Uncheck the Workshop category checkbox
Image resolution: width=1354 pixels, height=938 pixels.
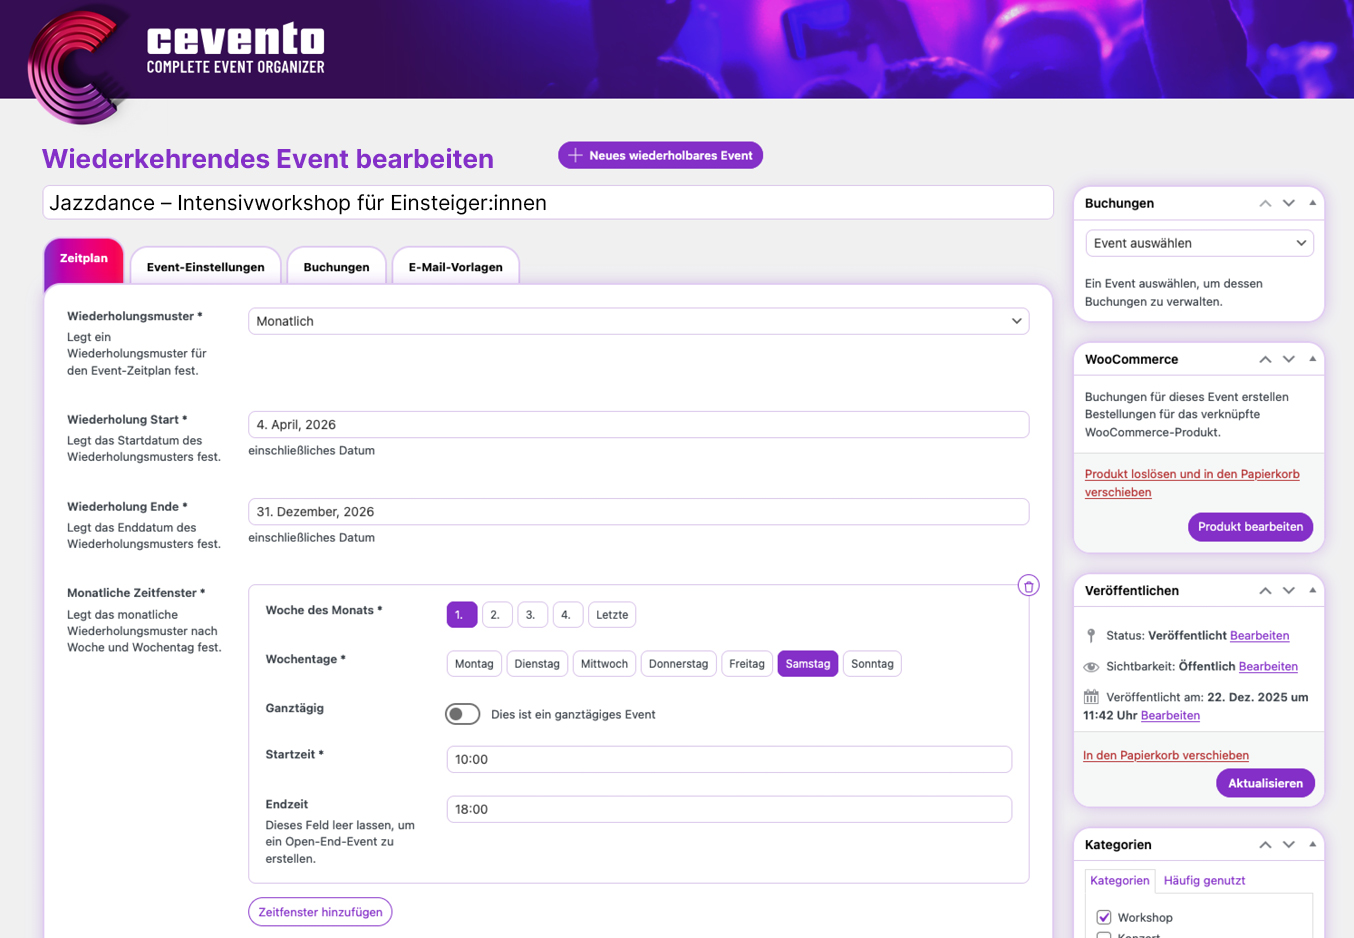point(1104,917)
